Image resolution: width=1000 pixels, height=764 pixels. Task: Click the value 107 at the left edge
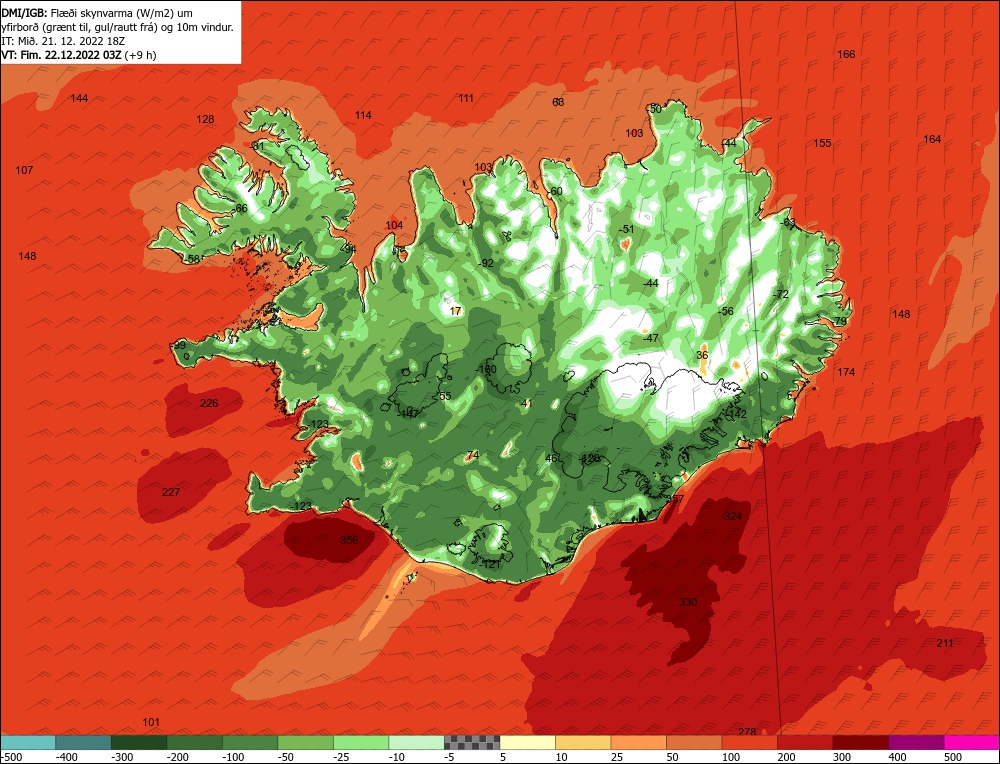pyautogui.click(x=24, y=170)
